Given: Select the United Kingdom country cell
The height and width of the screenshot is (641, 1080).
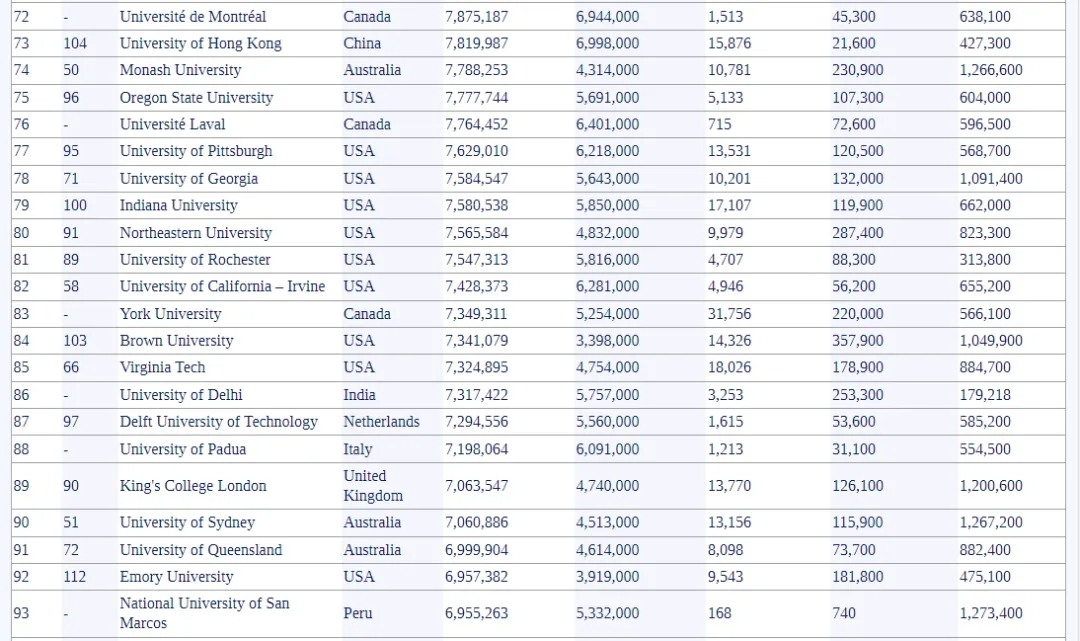Looking at the screenshot, I should click(x=373, y=486).
